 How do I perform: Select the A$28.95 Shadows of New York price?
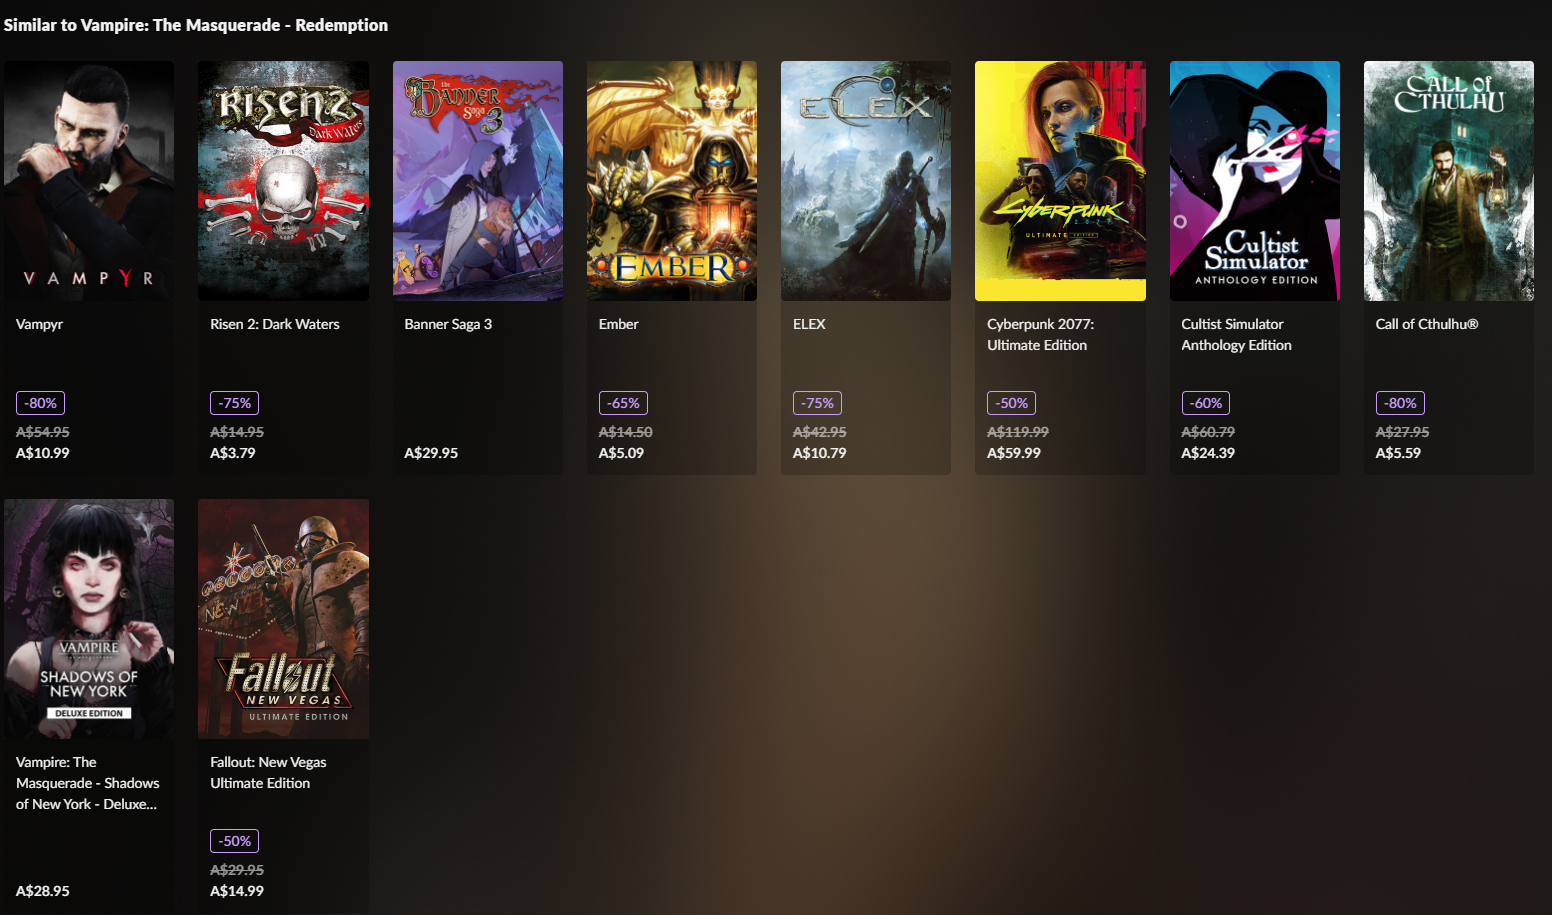tap(43, 891)
